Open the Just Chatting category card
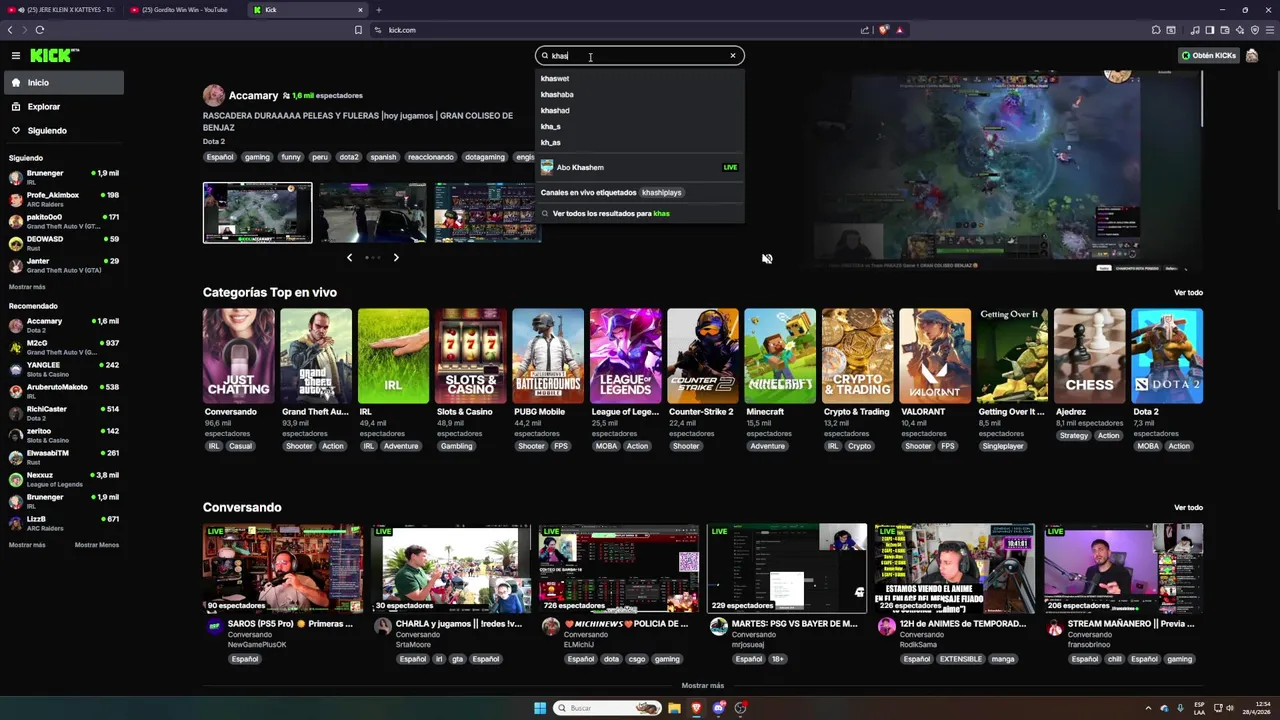The image size is (1280, 720). point(238,356)
